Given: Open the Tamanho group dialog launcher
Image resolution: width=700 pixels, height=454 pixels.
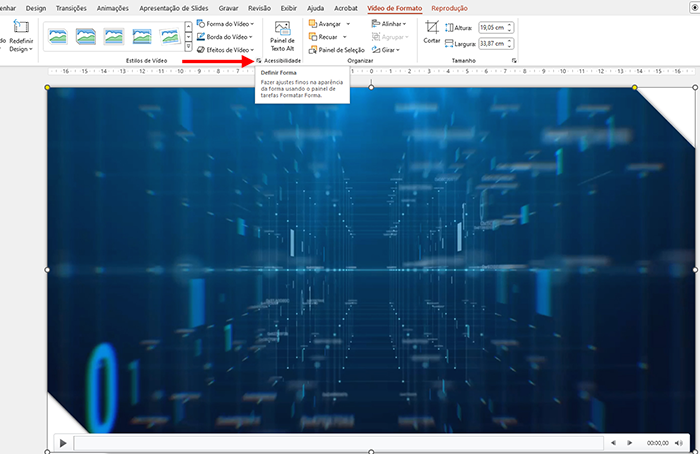Looking at the screenshot, I should [514, 61].
